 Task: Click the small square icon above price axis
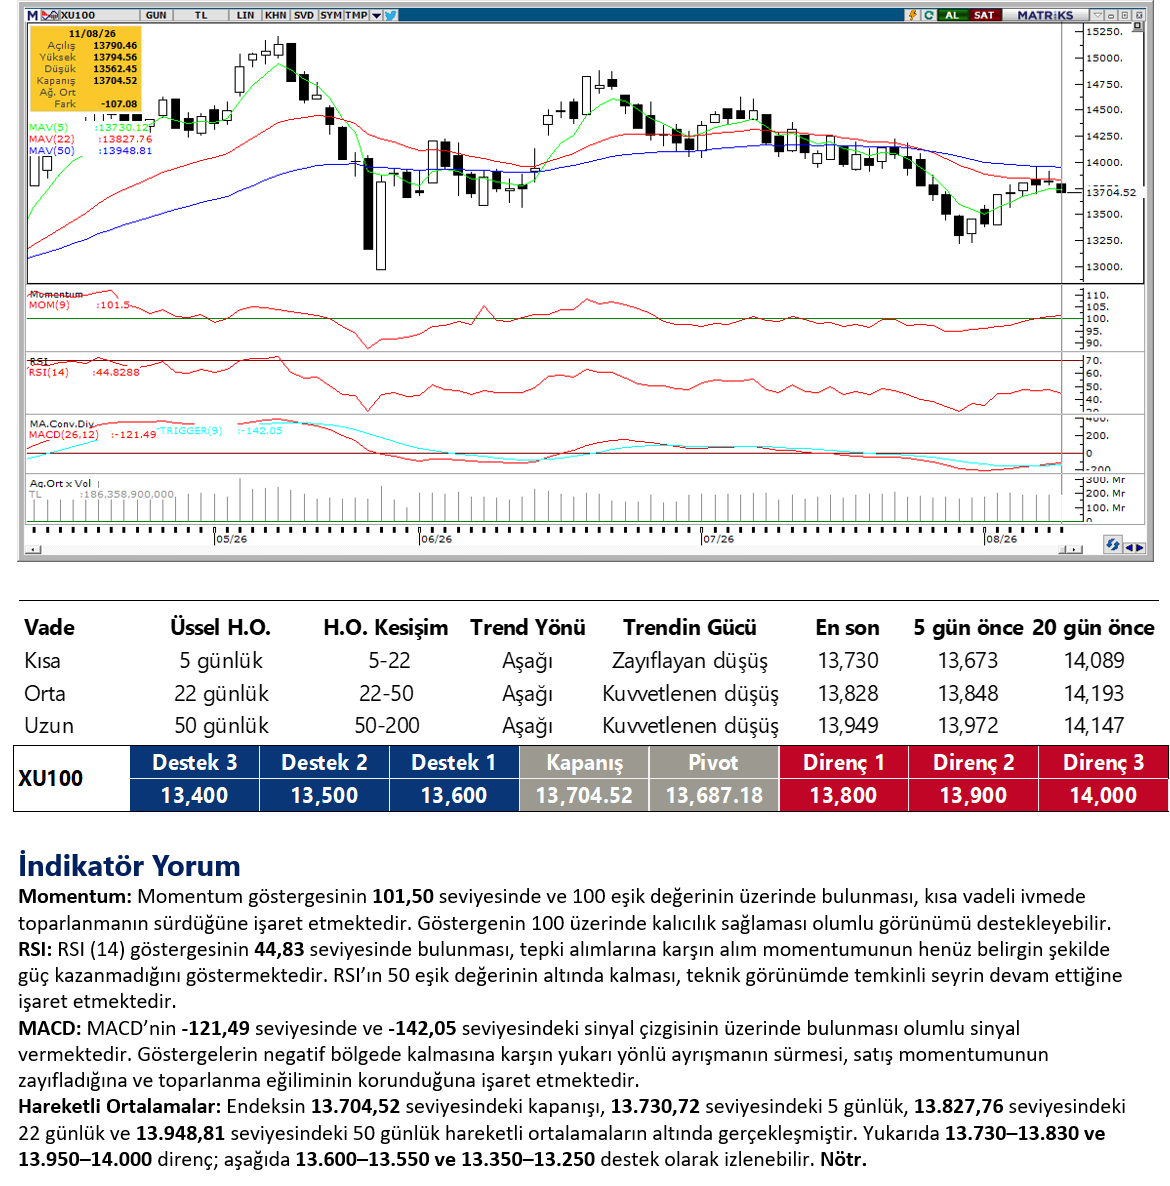tap(1137, 26)
